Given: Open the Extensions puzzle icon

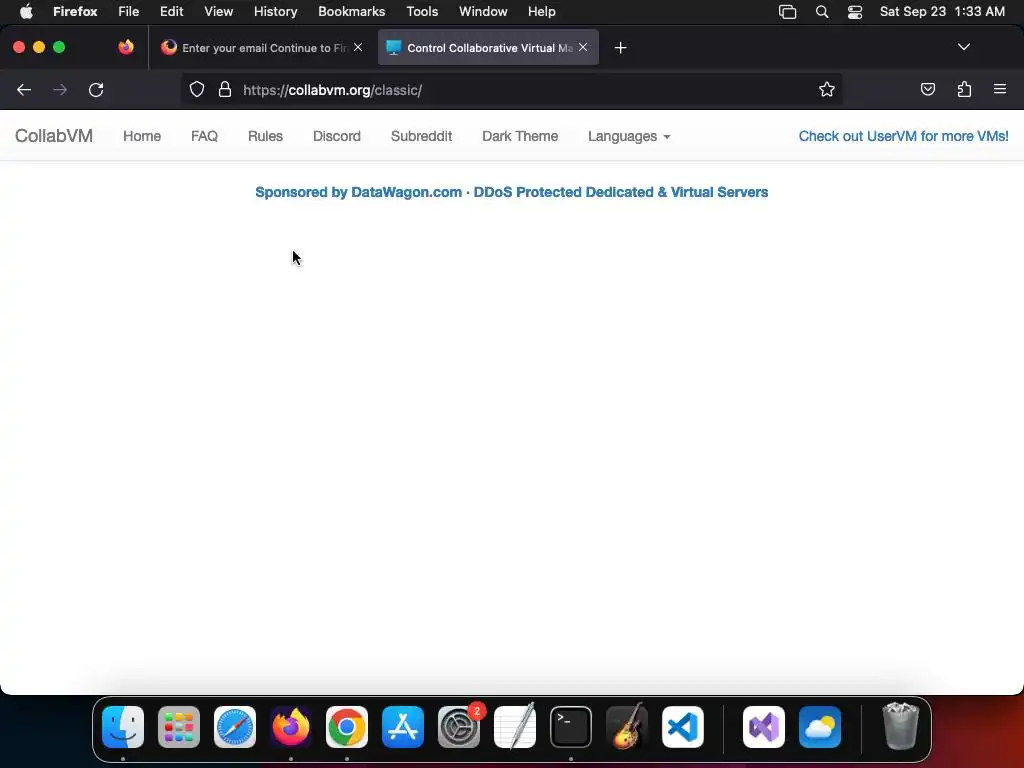Looking at the screenshot, I should coord(964,89).
